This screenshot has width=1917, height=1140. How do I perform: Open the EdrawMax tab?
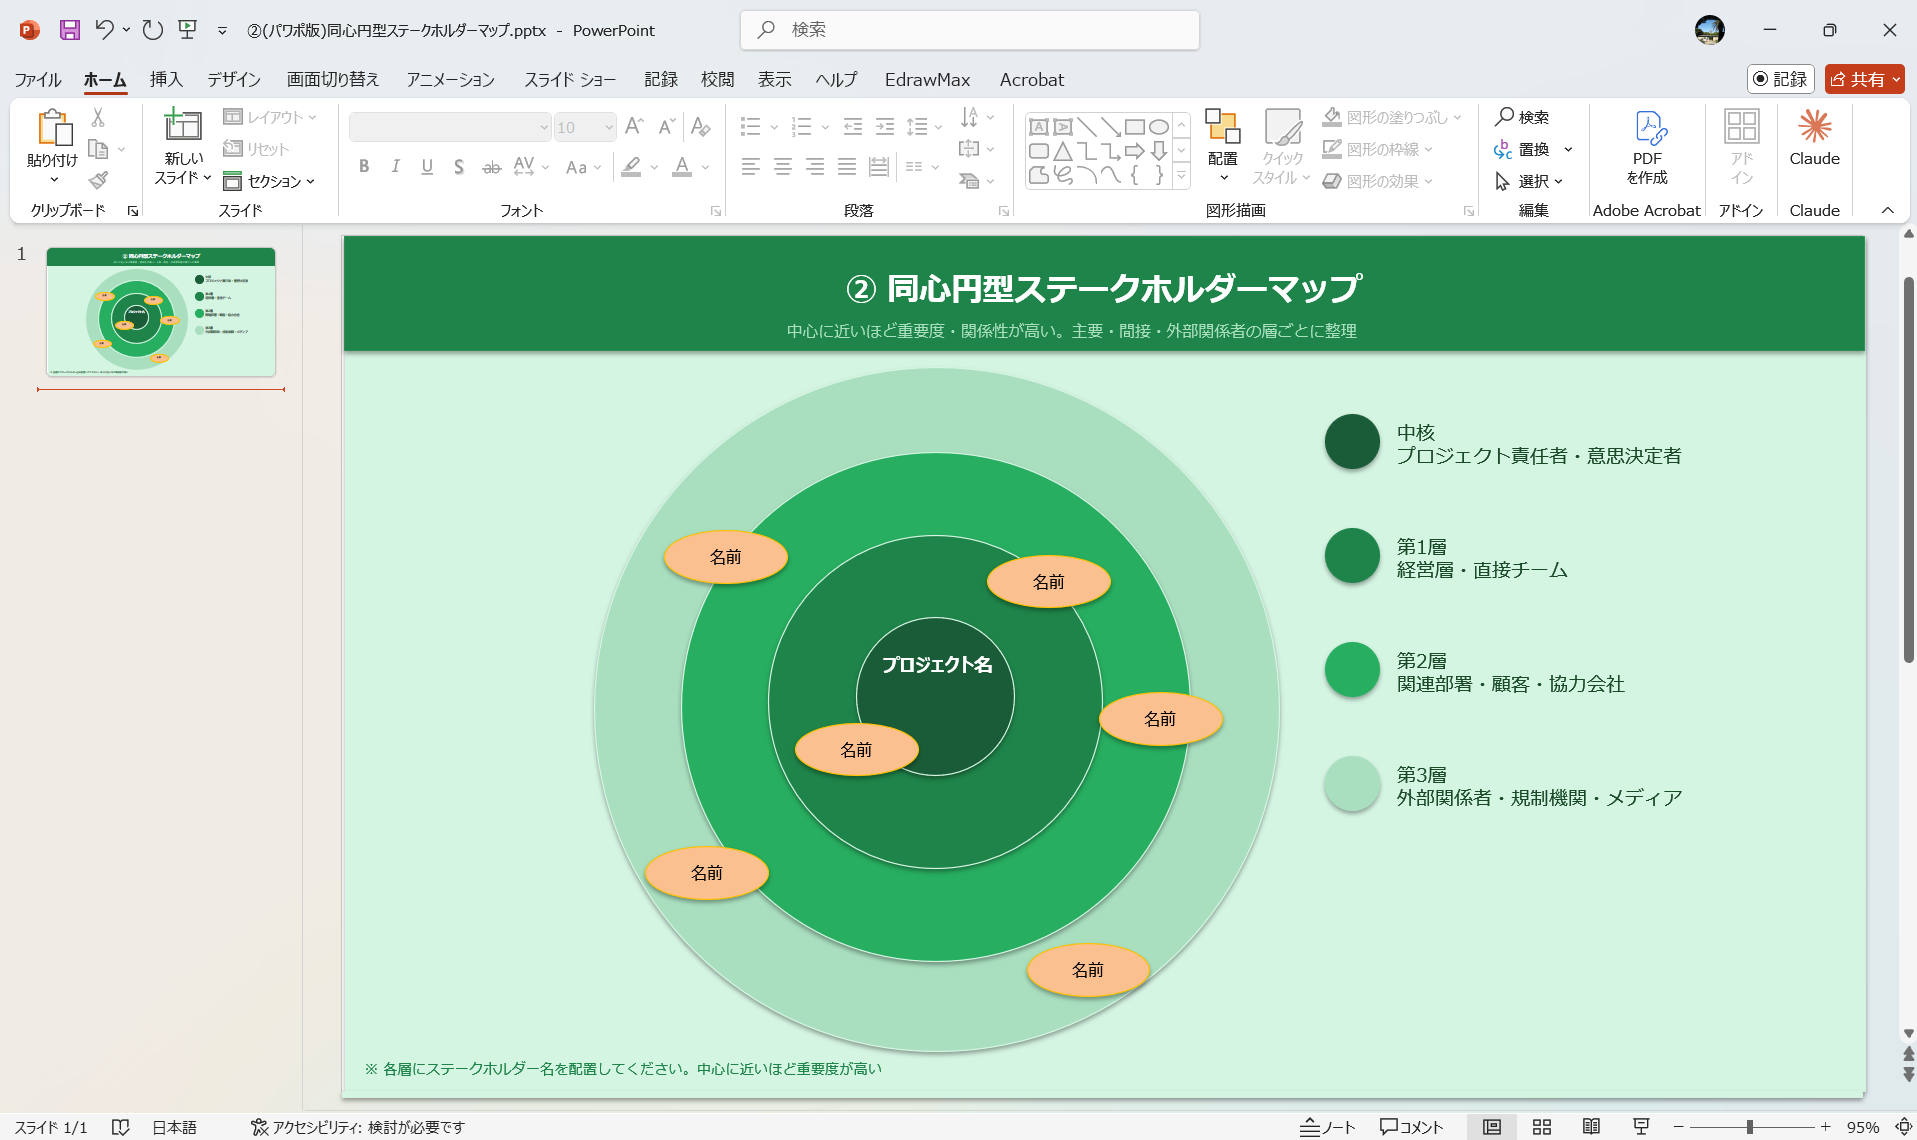[927, 79]
